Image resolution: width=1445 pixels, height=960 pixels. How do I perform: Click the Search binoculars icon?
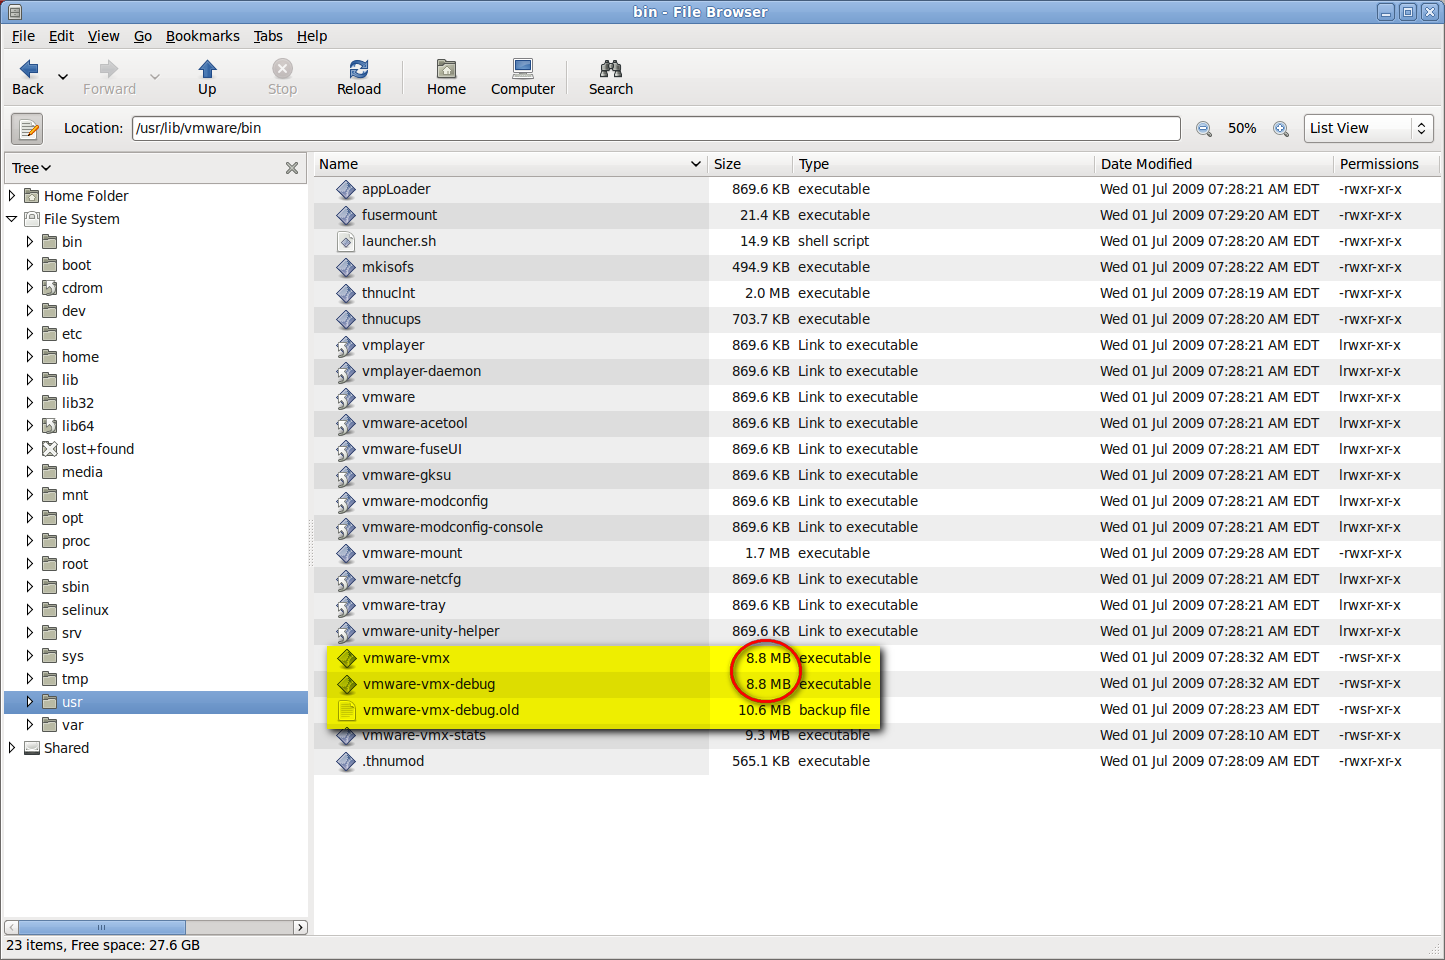point(611,69)
